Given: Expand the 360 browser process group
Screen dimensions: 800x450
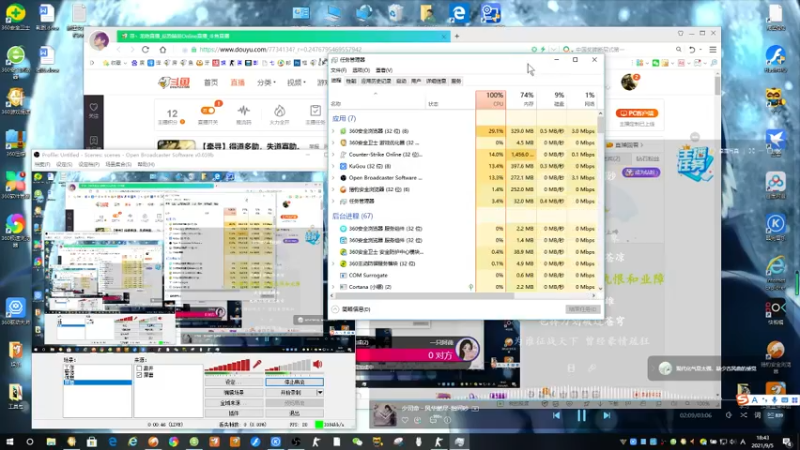Looking at the screenshot, I should (334, 131).
